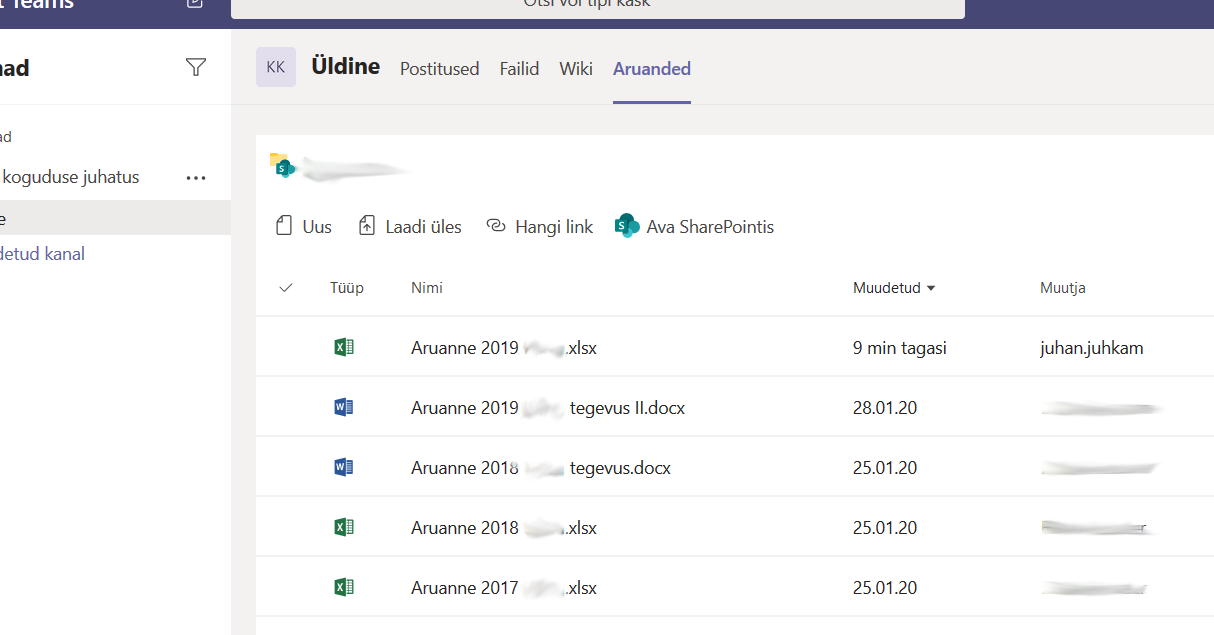Click Ava SharePointis button

tap(695, 227)
